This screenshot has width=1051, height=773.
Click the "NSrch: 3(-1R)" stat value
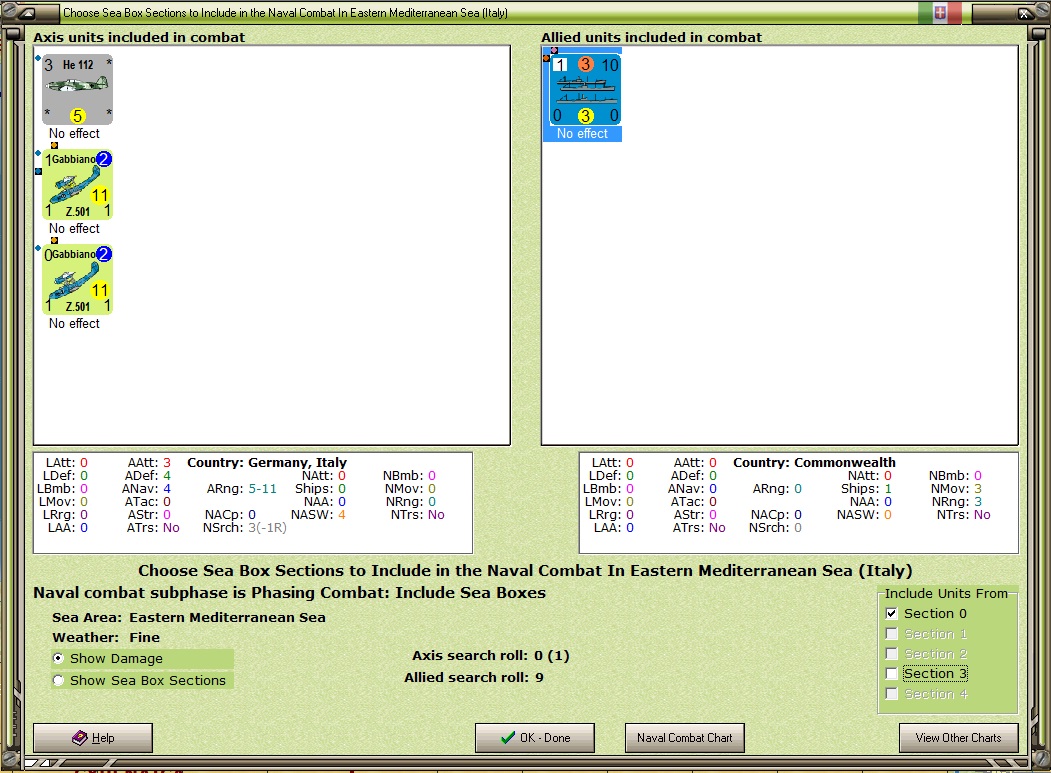245,528
